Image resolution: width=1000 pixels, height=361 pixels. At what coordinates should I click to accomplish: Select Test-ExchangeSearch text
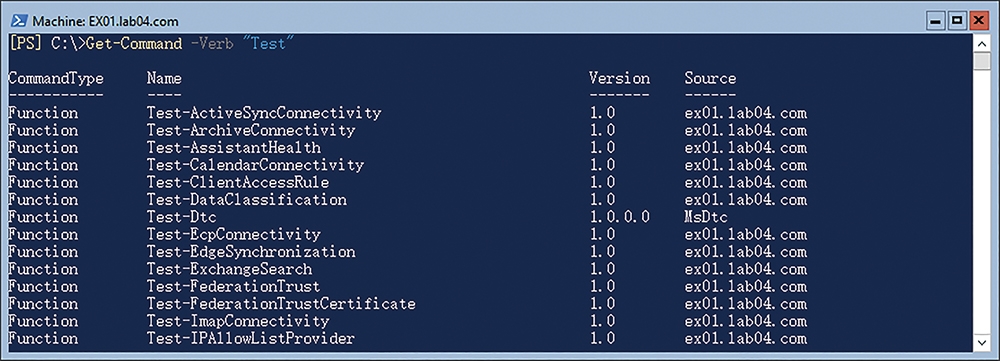tap(229, 269)
